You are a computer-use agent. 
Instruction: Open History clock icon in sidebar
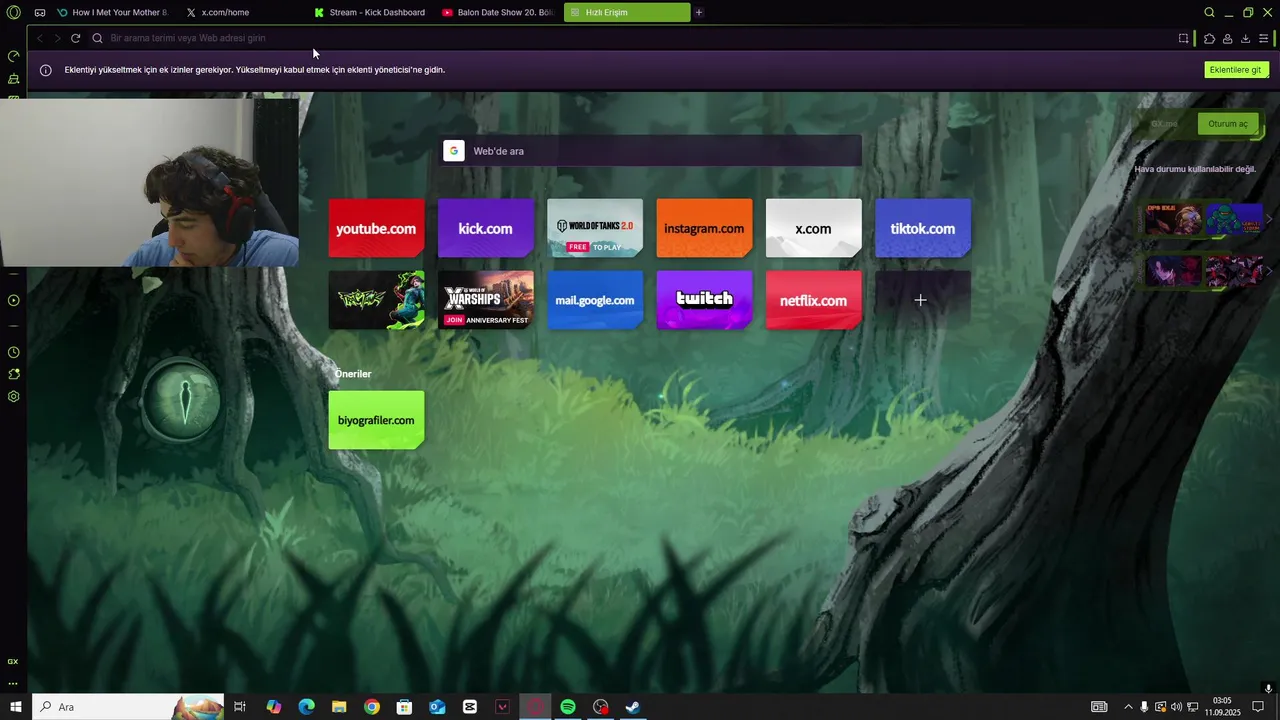(13, 352)
